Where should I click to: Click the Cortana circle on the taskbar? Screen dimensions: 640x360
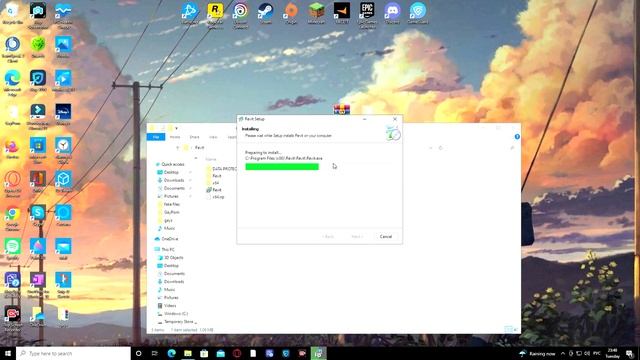(138, 353)
